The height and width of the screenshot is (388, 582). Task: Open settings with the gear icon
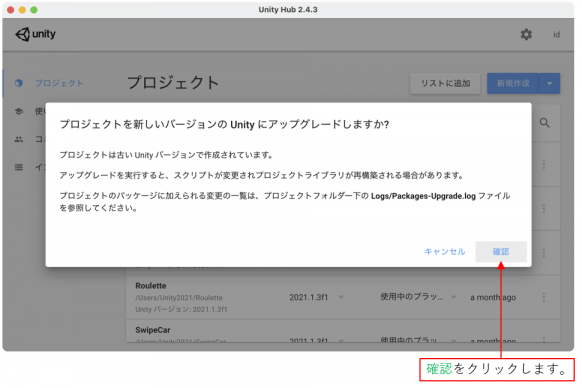[526, 35]
